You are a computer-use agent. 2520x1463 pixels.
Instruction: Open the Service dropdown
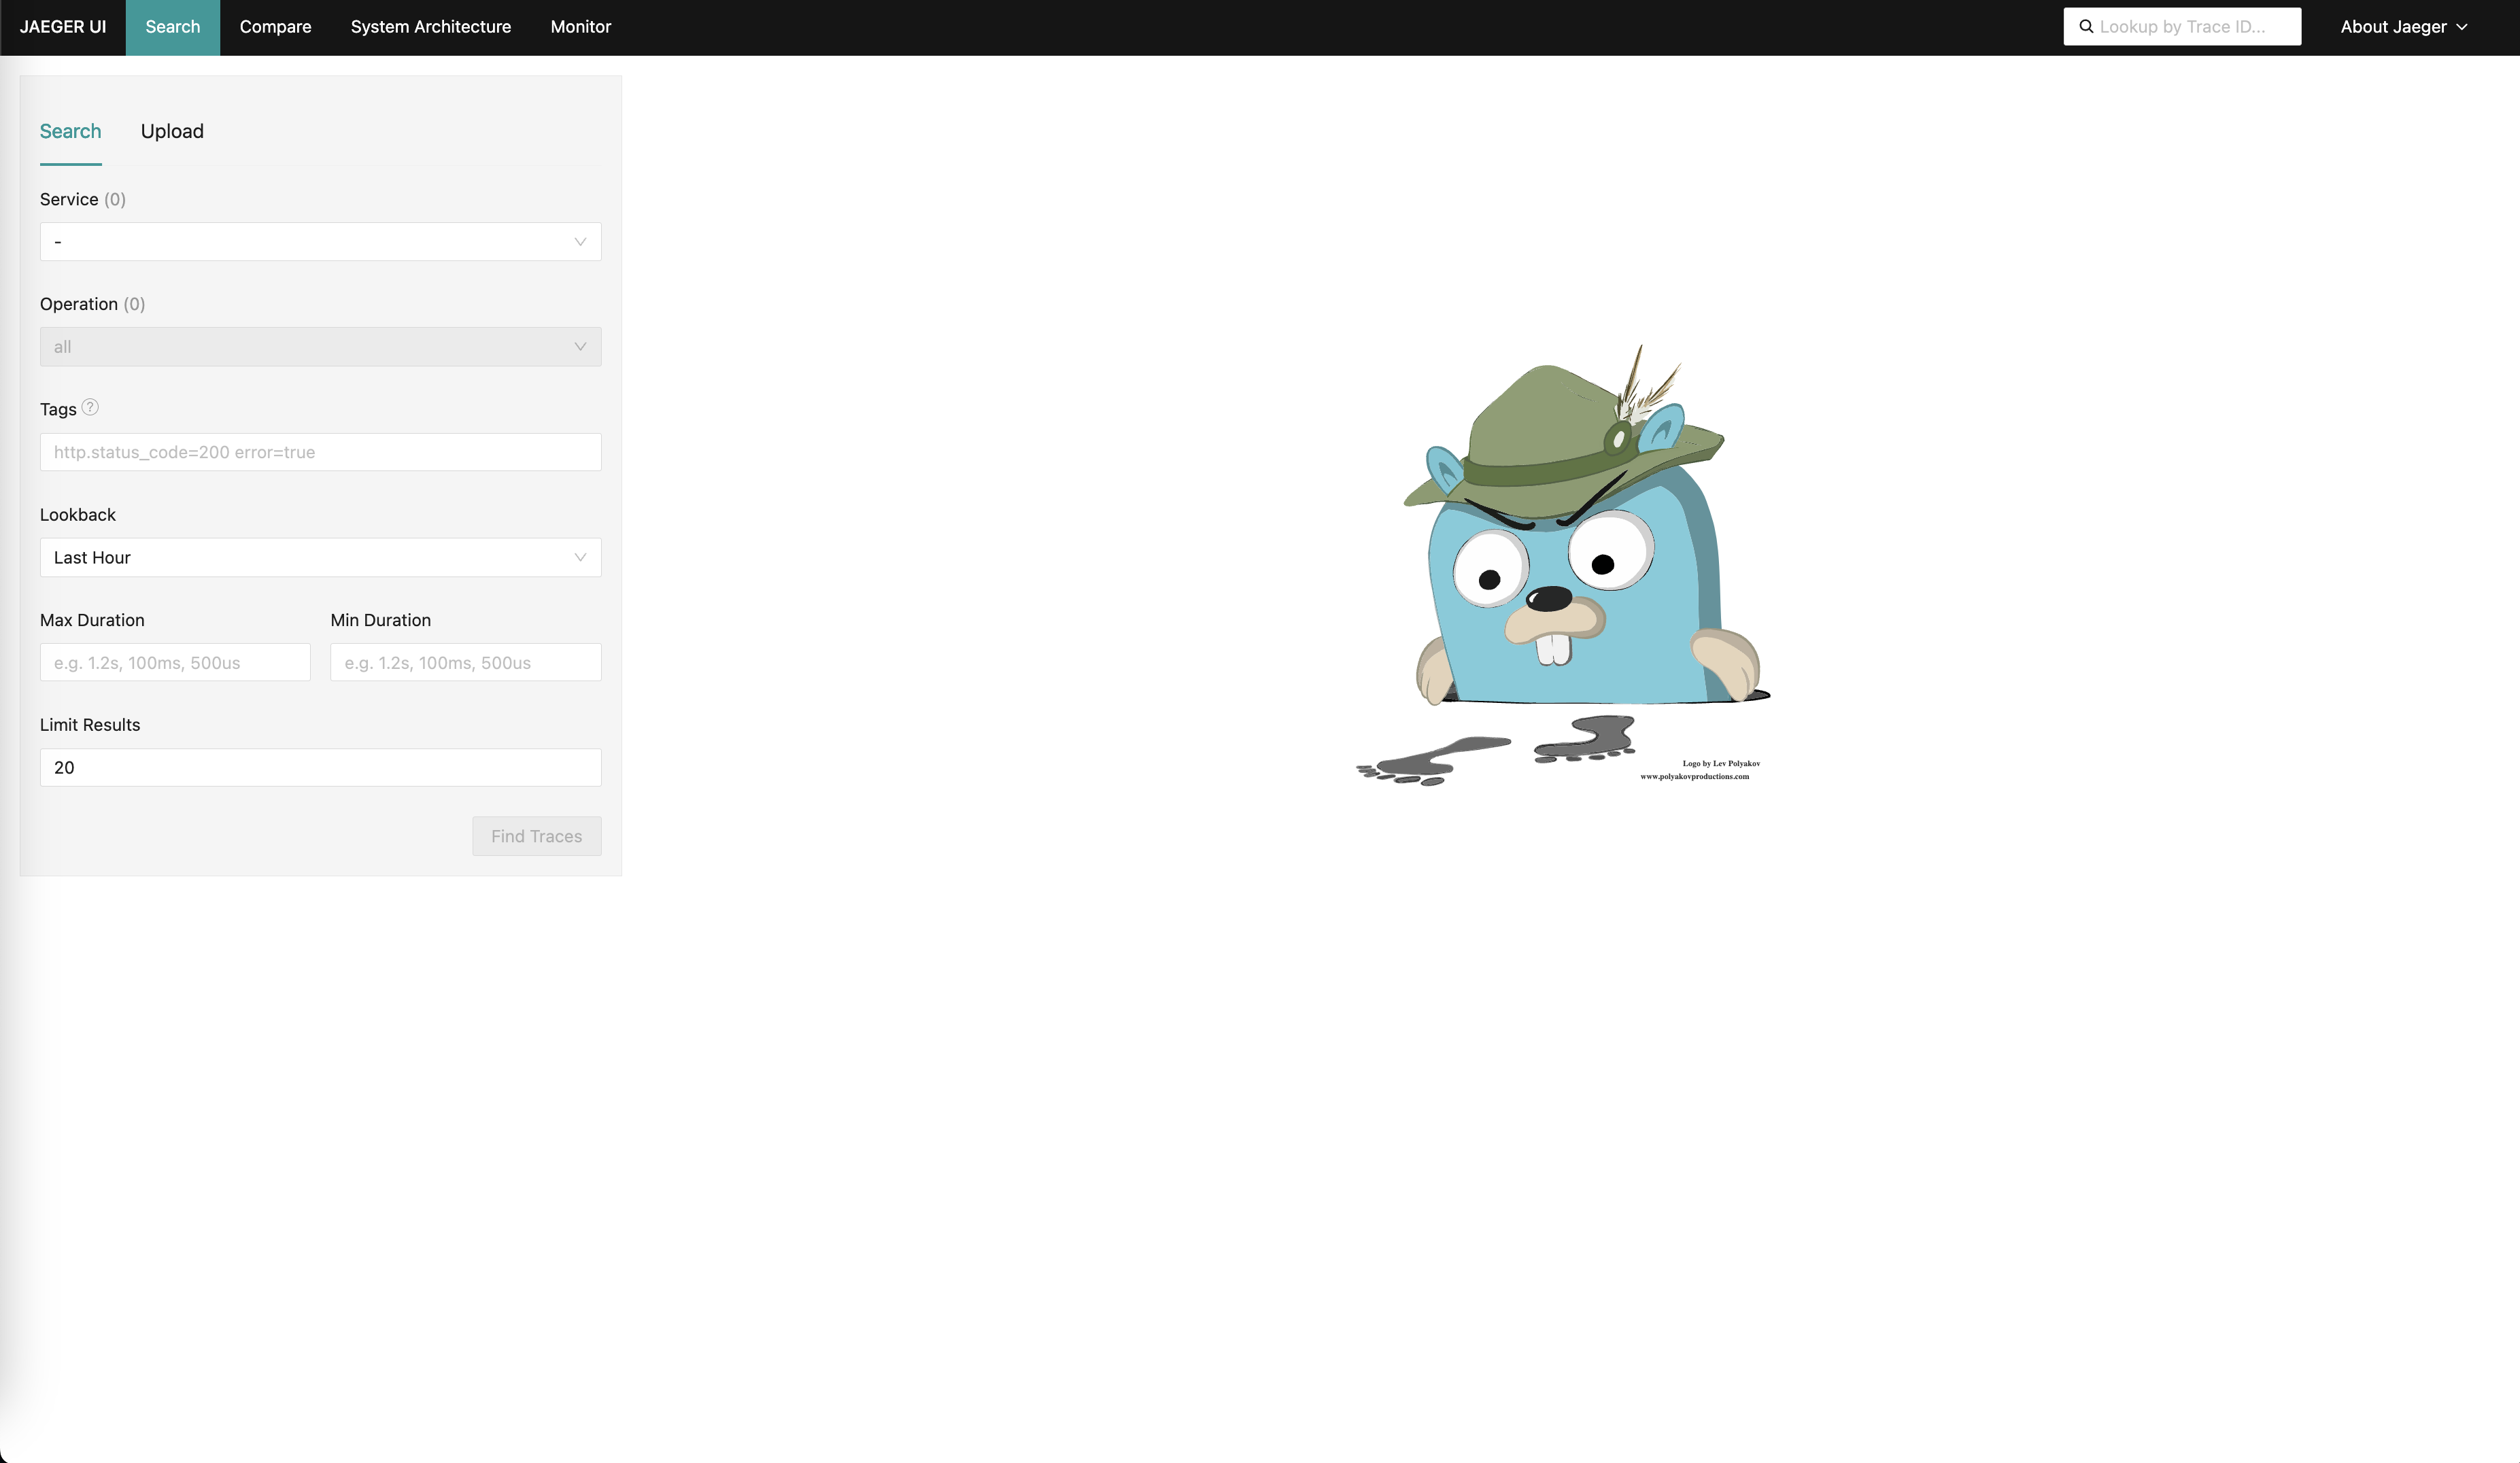tap(320, 242)
